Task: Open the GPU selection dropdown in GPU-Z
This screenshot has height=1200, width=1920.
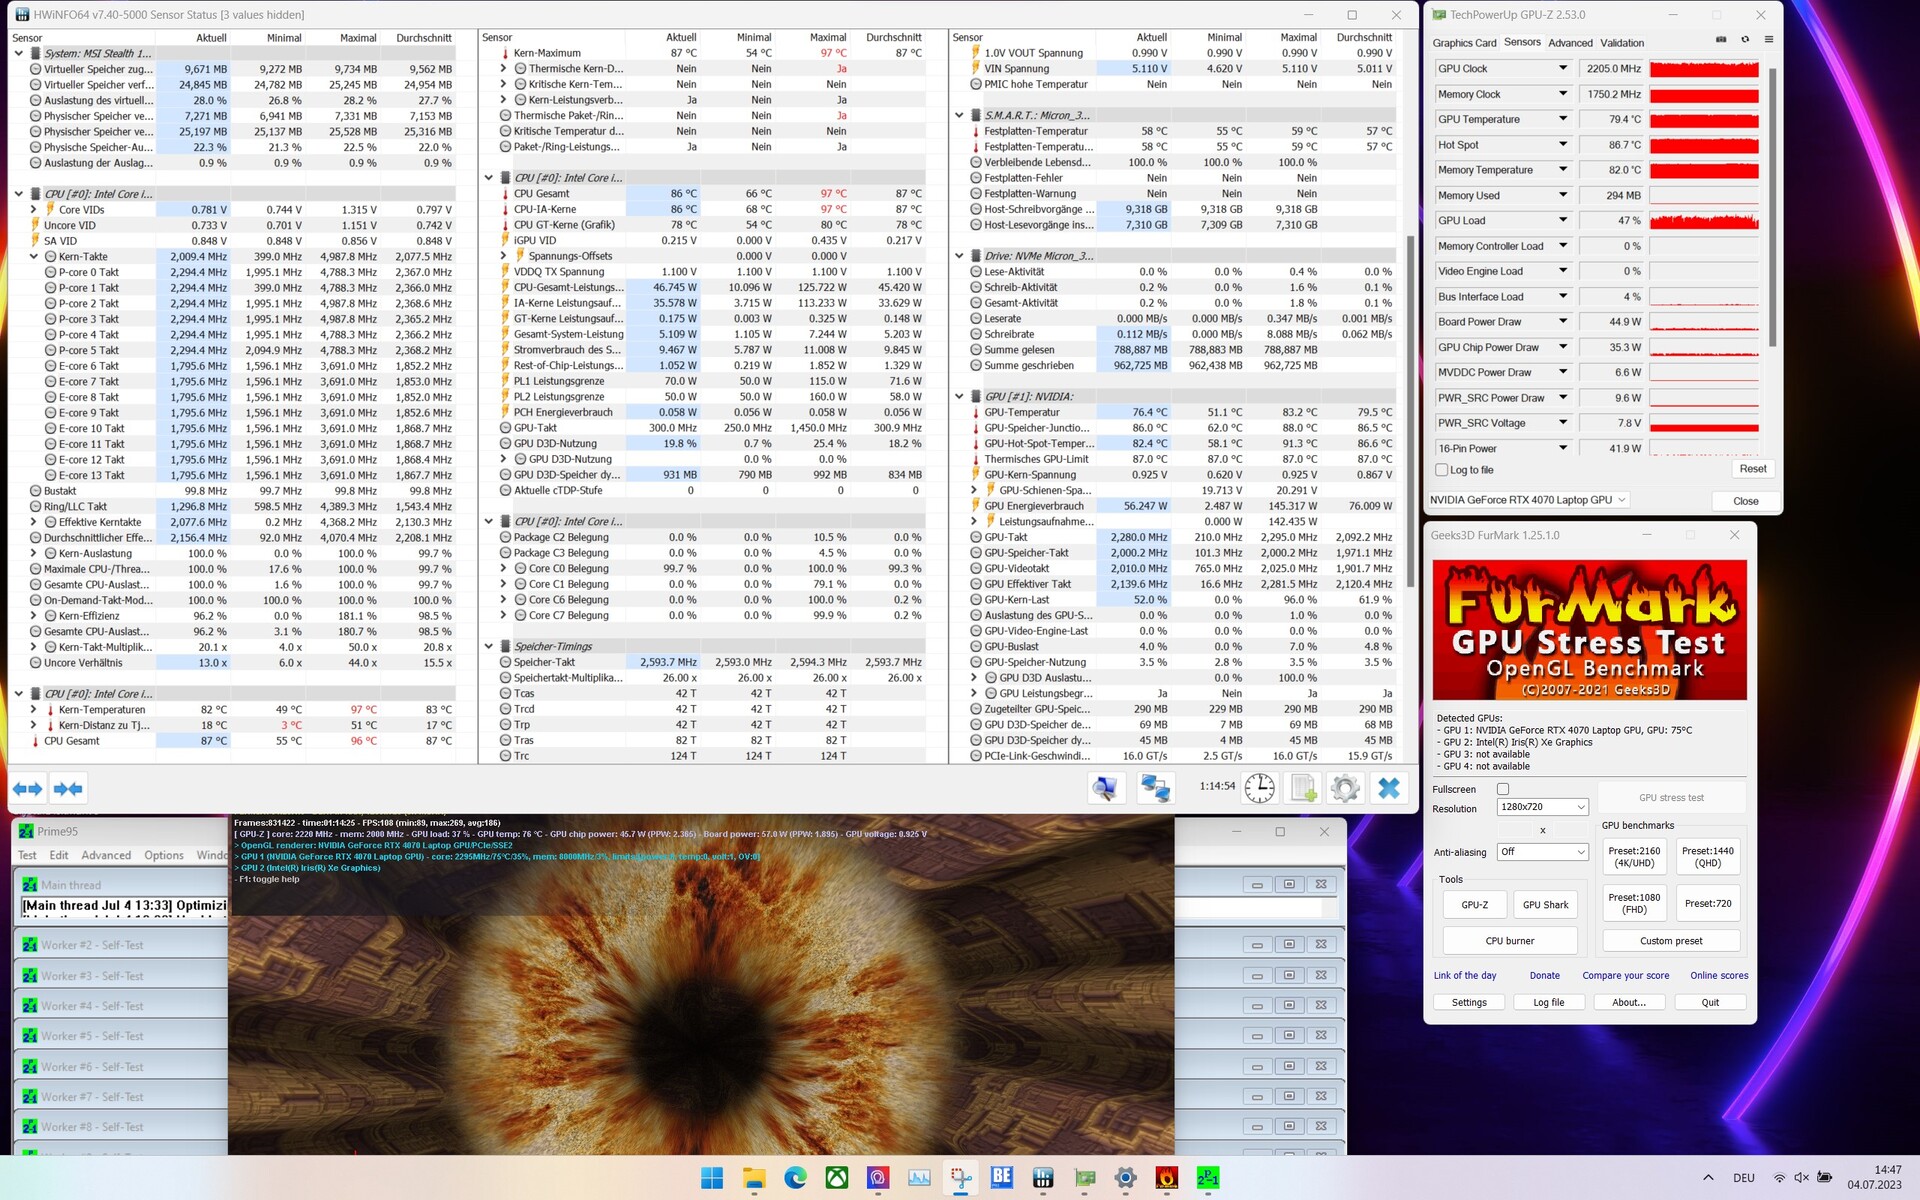Action: (x=1528, y=500)
